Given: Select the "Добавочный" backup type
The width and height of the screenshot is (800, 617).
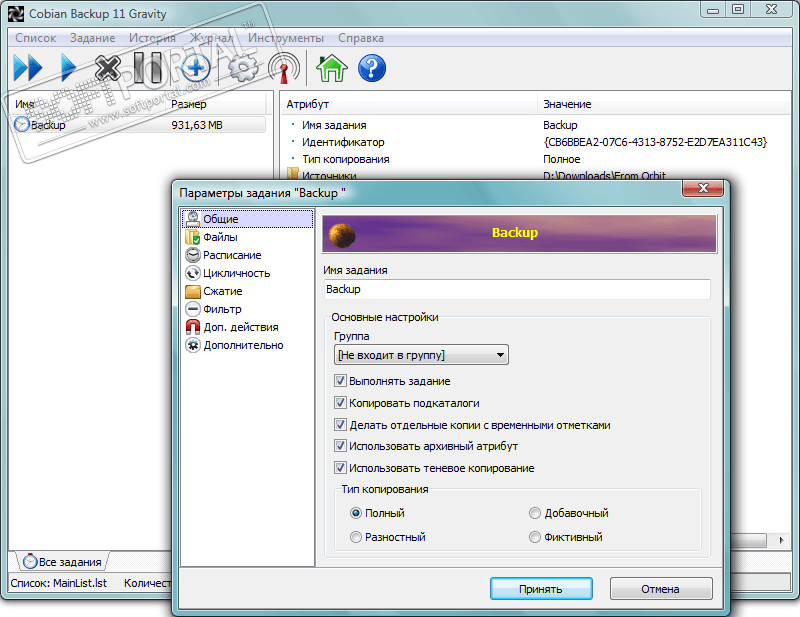Looking at the screenshot, I should pos(535,513).
